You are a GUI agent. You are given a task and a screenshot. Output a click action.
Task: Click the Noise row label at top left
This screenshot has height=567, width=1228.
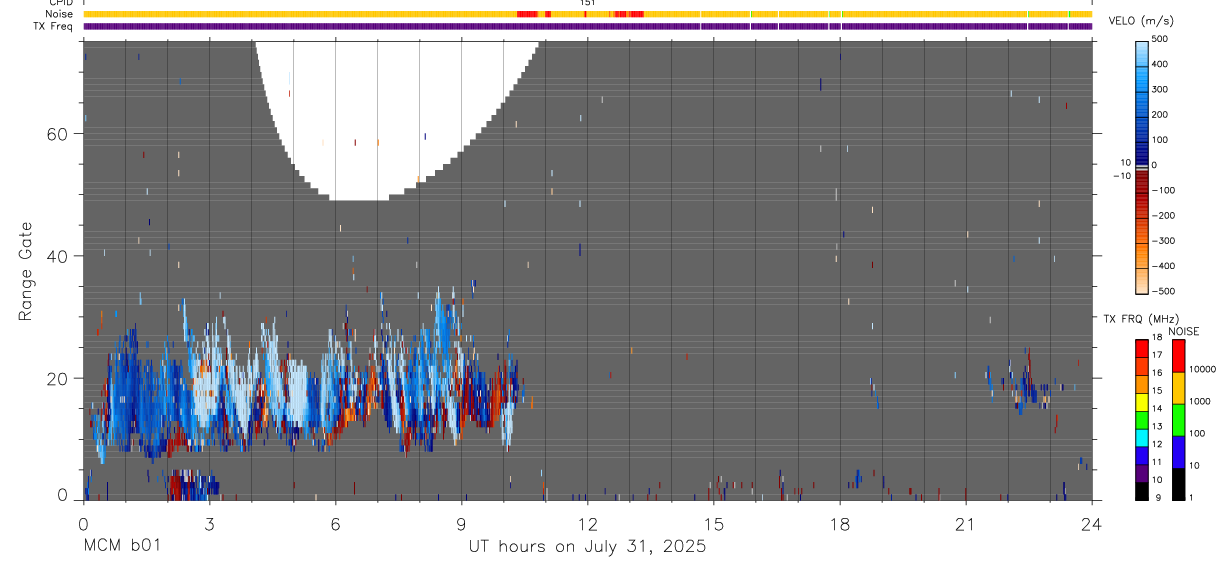click(60, 14)
